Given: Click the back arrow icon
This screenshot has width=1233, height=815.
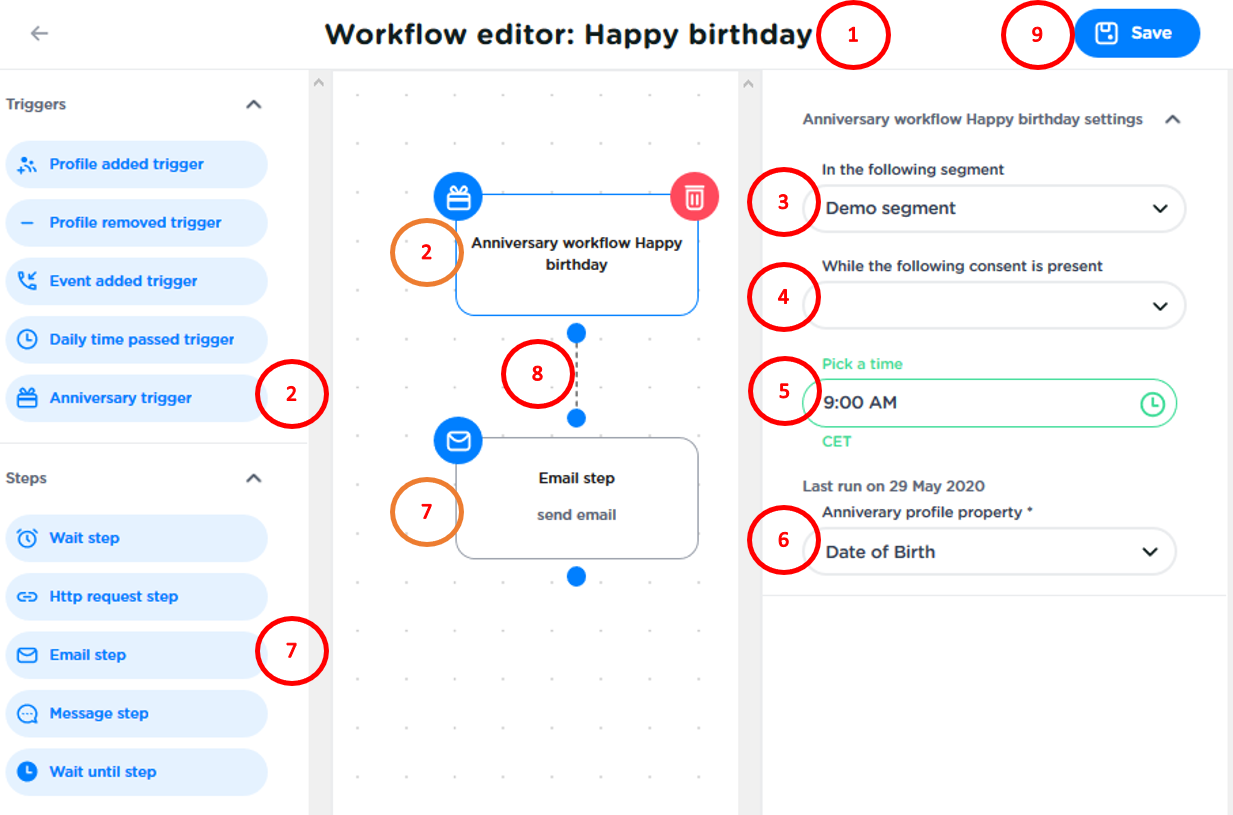Looking at the screenshot, I should click(39, 33).
